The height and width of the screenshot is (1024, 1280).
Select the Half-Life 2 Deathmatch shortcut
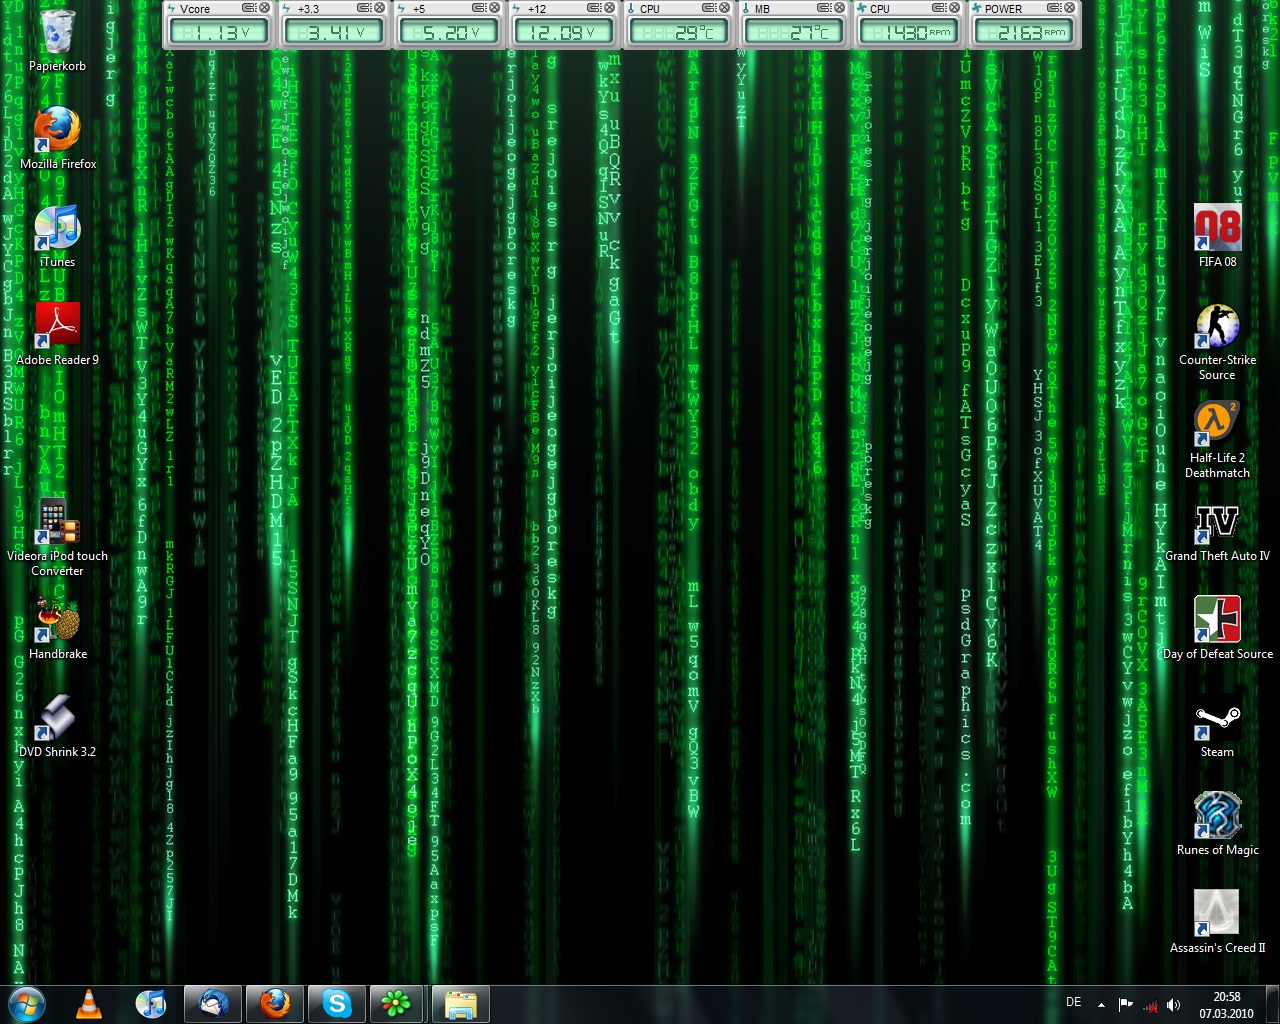pyautogui.click(x=1217, y=439)
